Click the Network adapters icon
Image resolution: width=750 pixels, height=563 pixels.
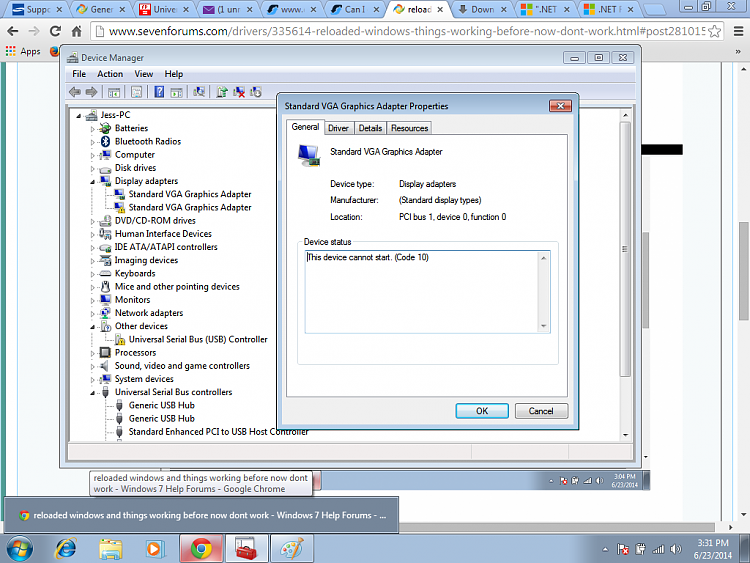click(x=105, y=313)
